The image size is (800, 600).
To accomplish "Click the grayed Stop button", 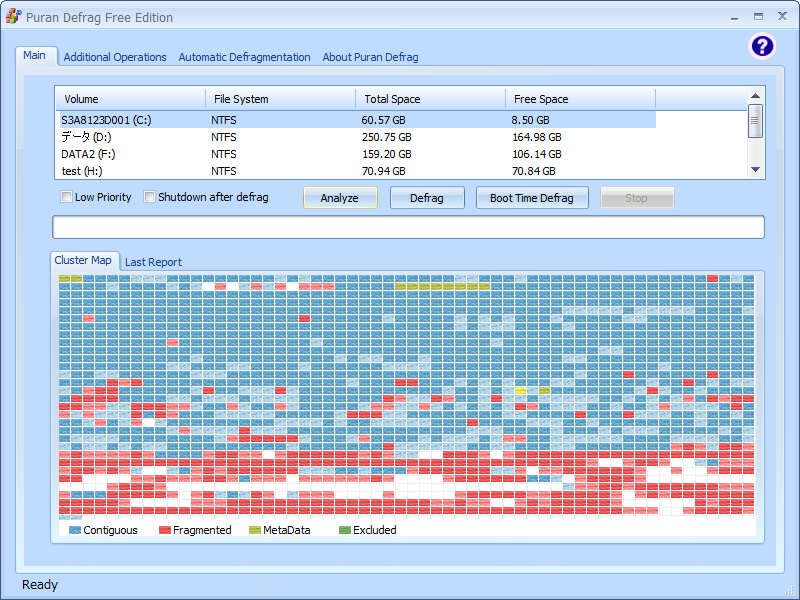I will (x=637, y=198).
